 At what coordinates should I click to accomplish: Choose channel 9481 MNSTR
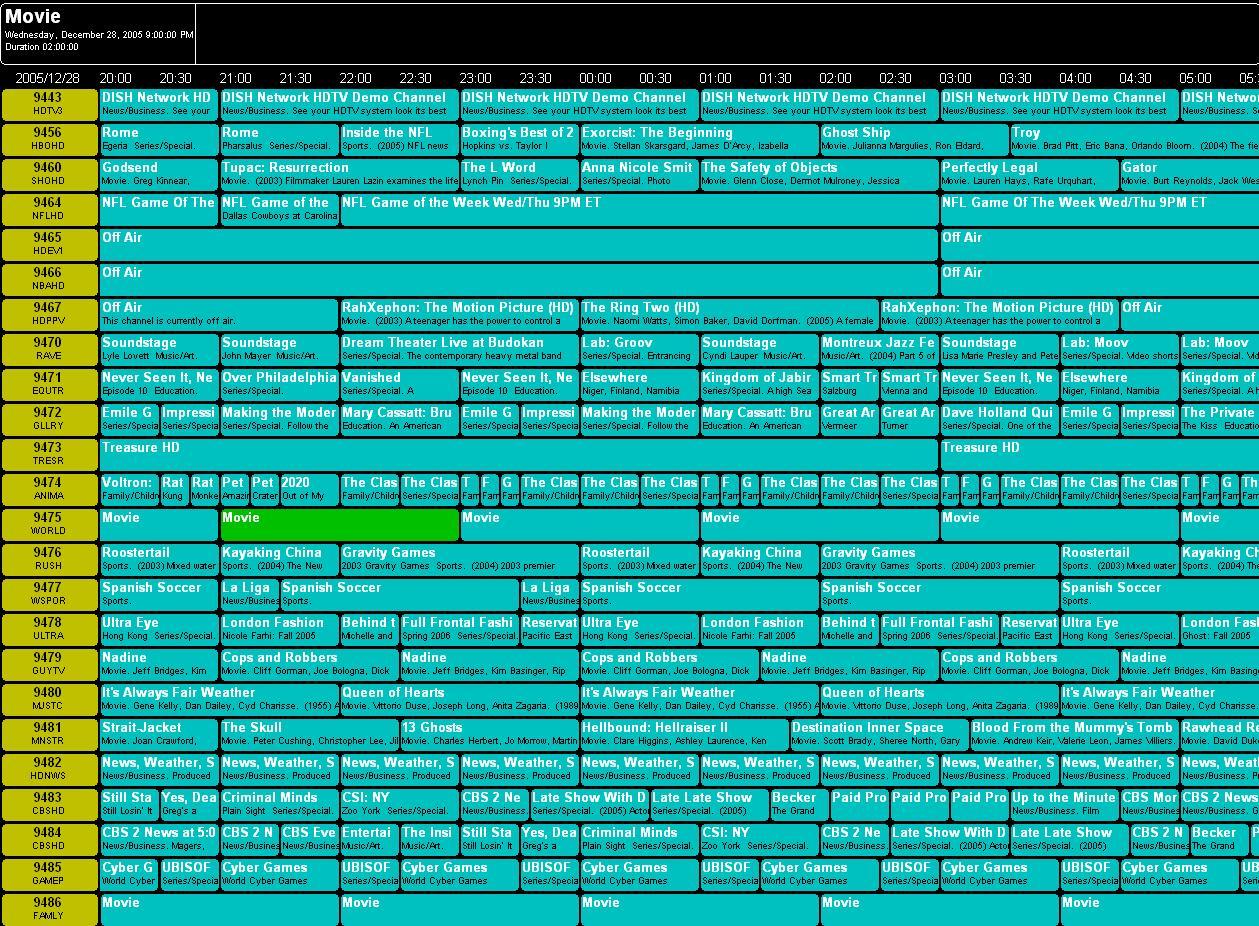49,735
